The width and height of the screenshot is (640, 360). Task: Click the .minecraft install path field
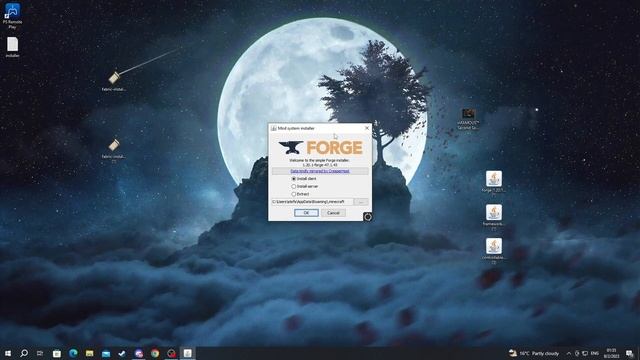point(312,202)
